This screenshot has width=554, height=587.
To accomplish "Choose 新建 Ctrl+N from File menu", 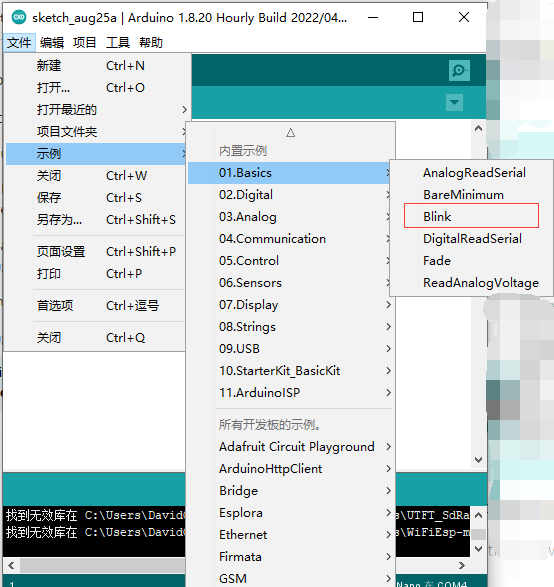I will click(95, 66).
